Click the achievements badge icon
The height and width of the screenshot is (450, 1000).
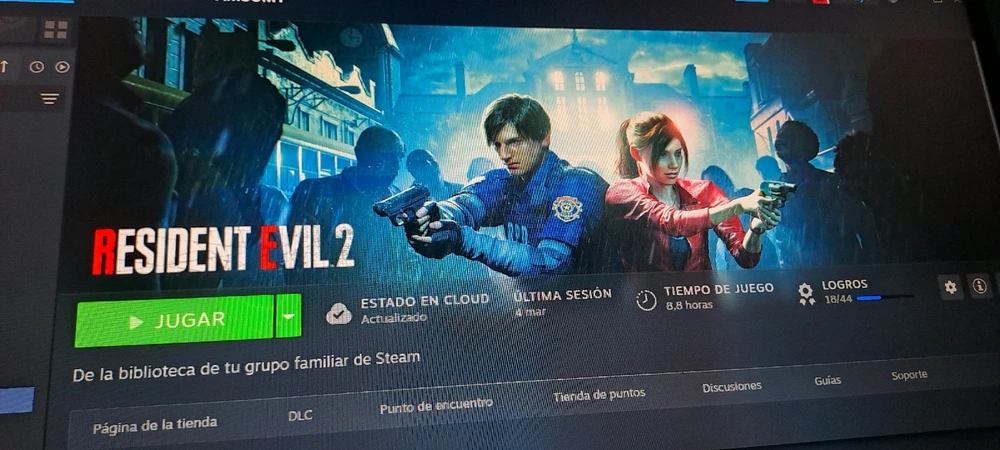pyautogui.click(x=806, y=294)
